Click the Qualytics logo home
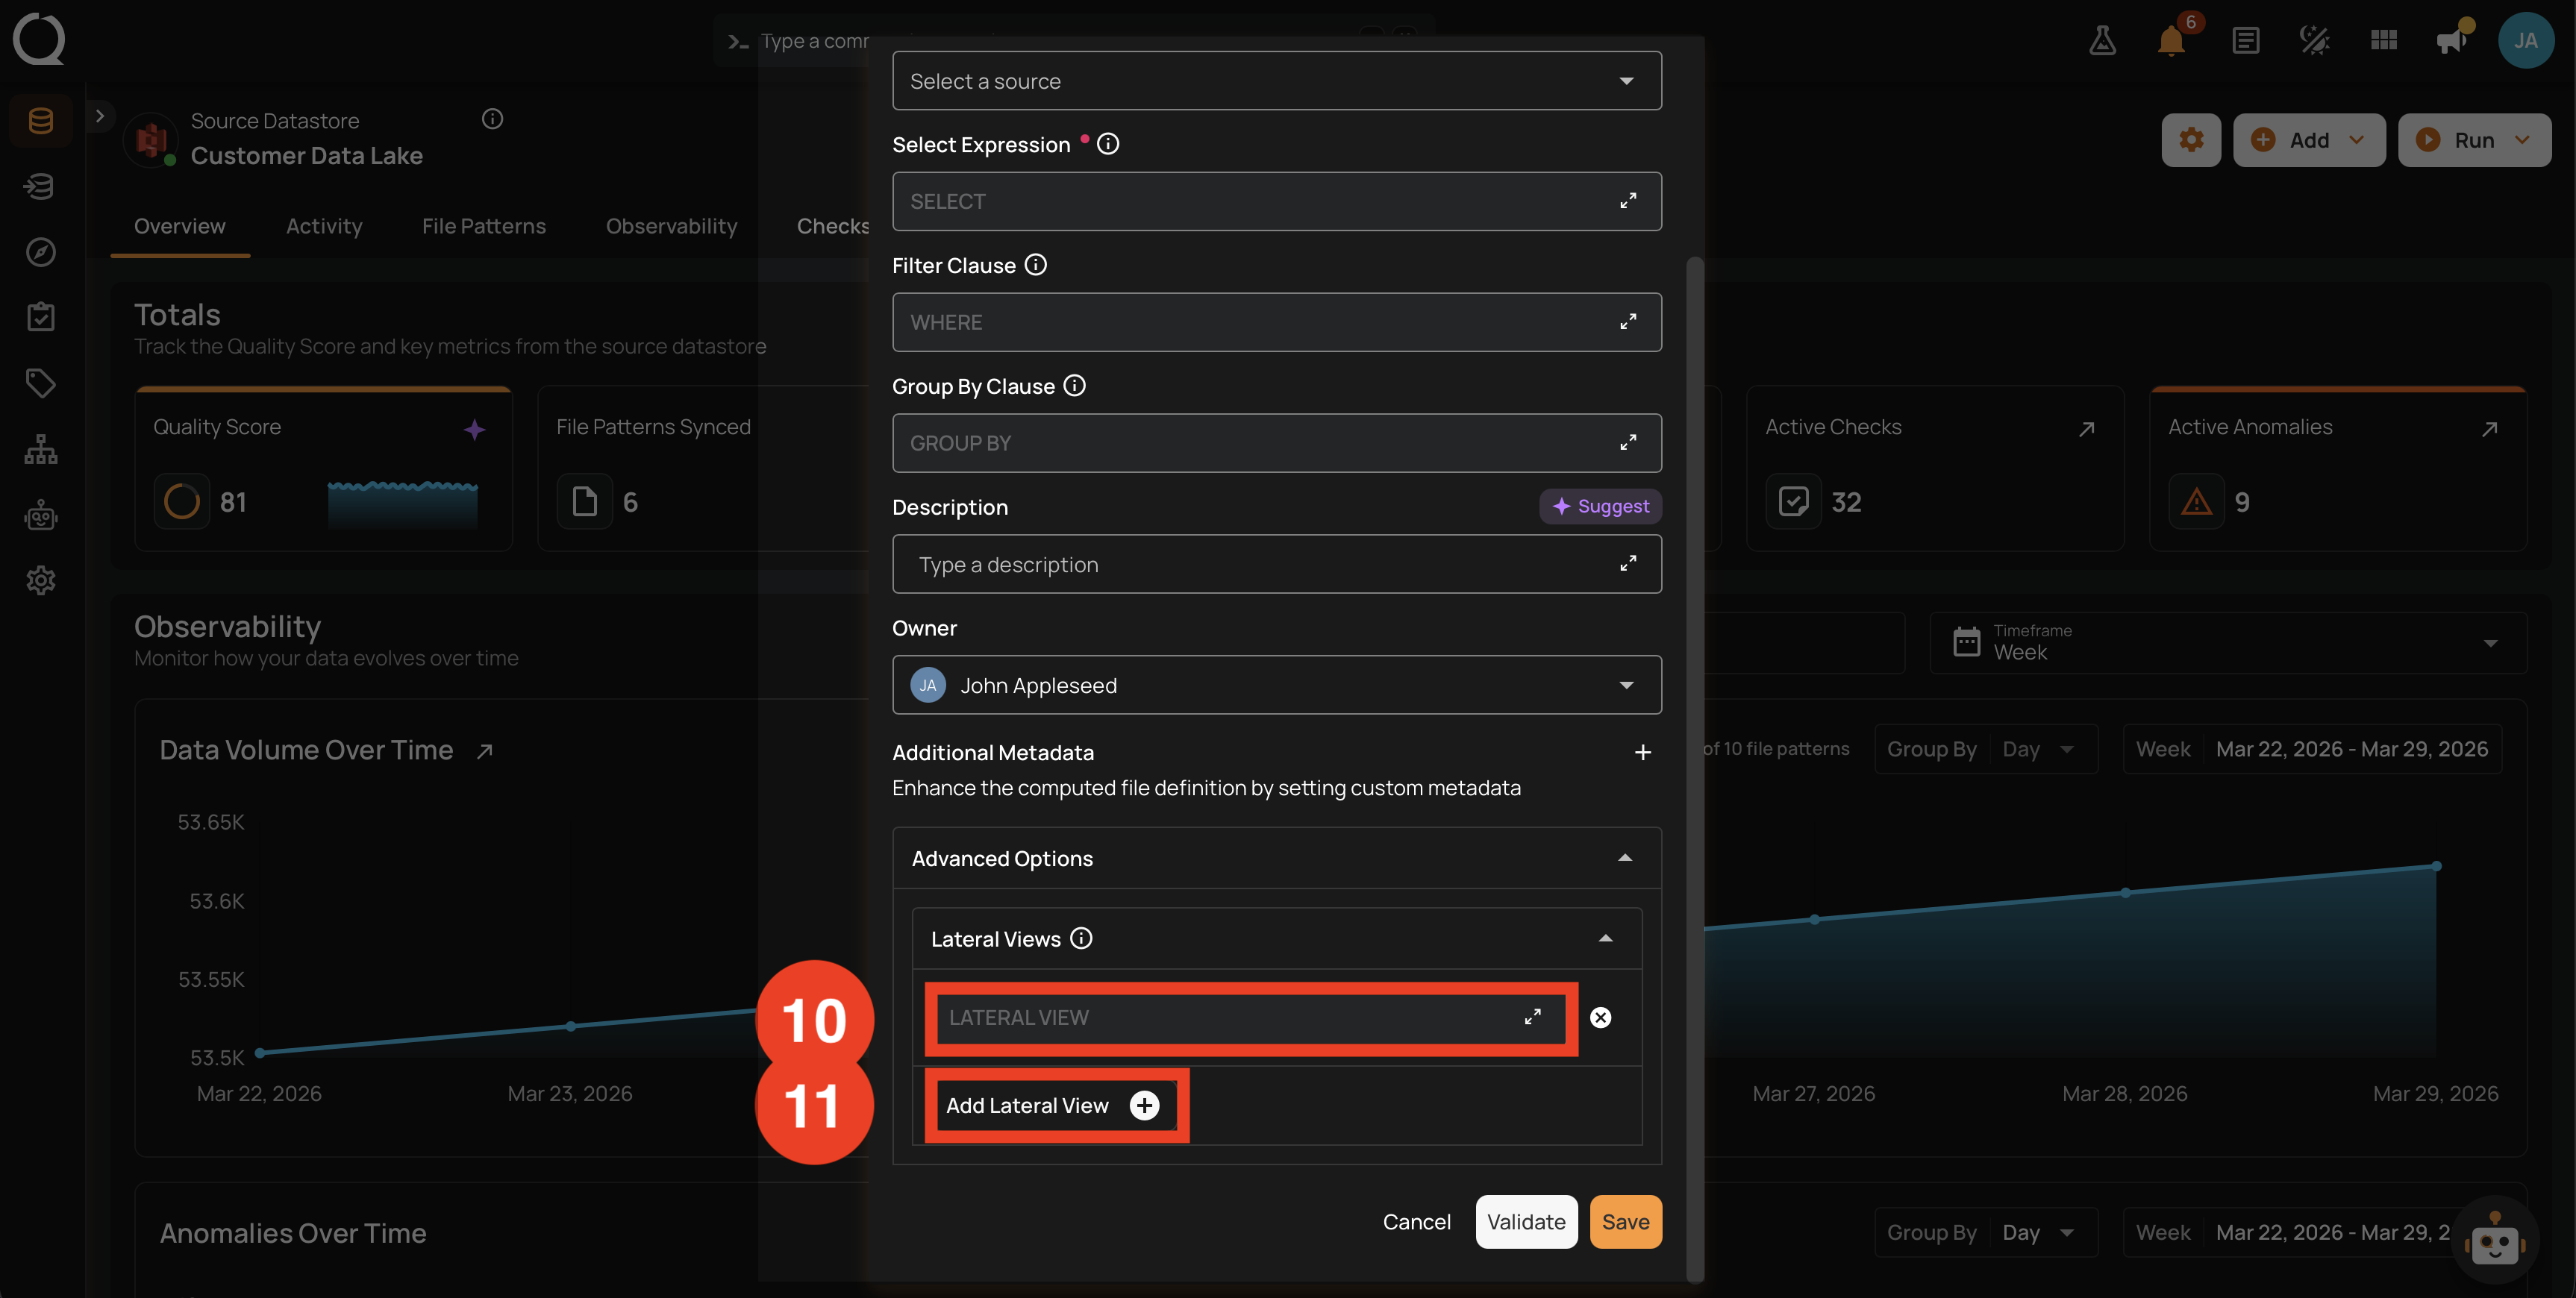This screenshot has height=1298, width=2576. point(39,39)
